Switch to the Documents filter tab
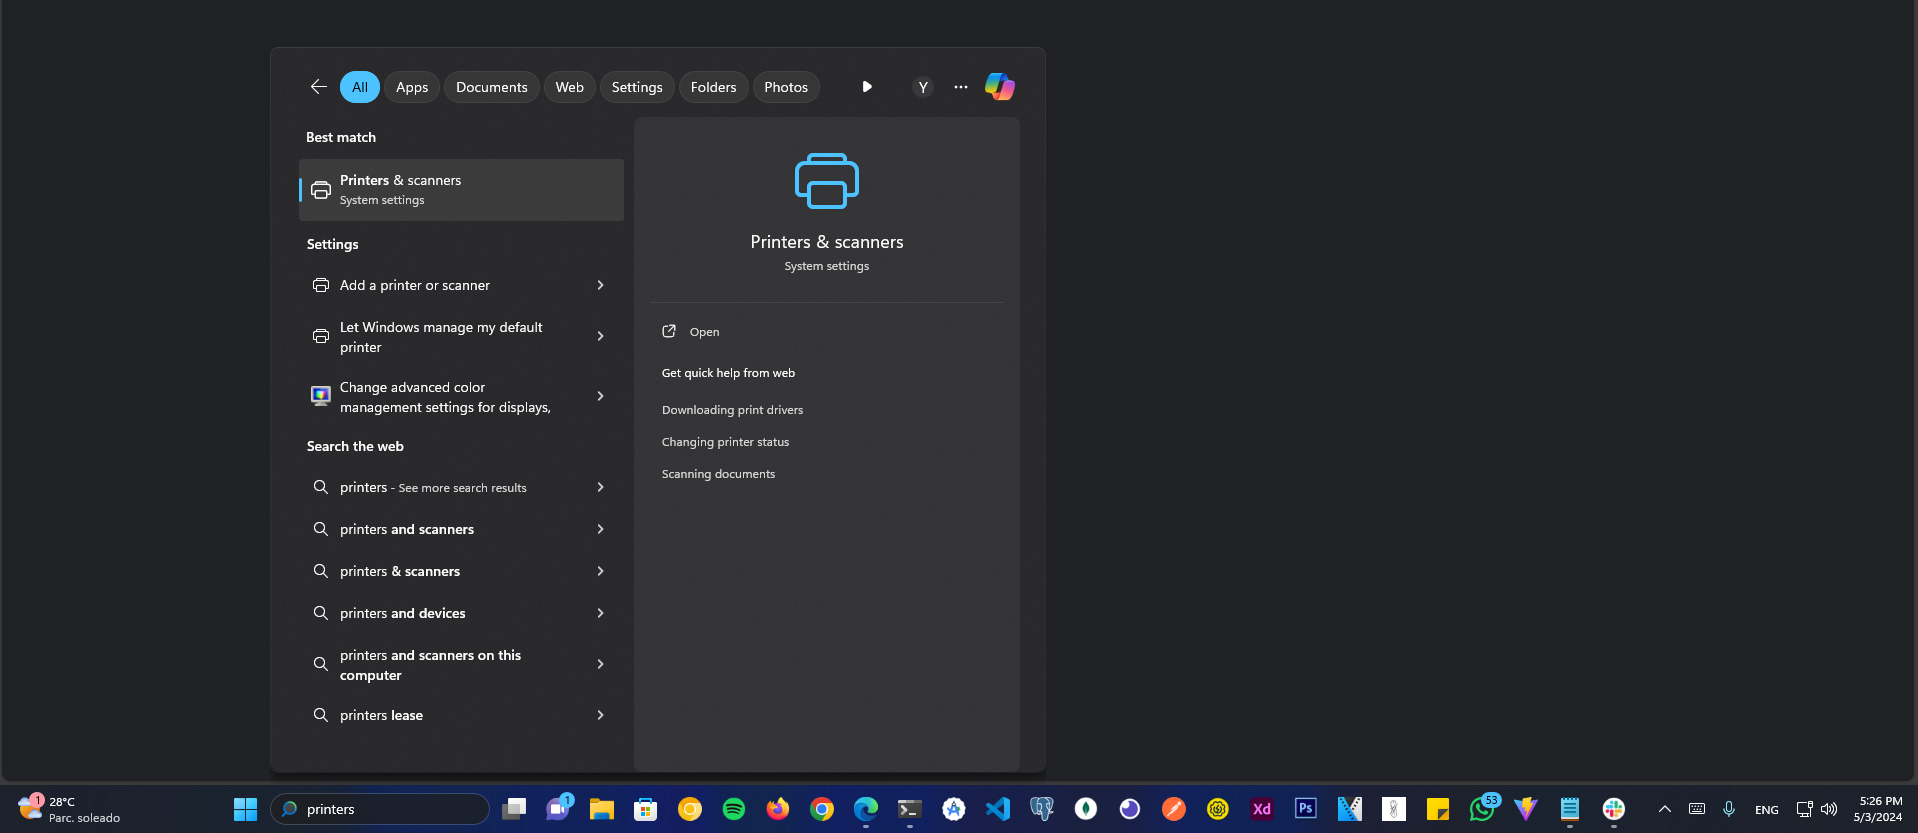1918x833 pixels. click(492, 87)
